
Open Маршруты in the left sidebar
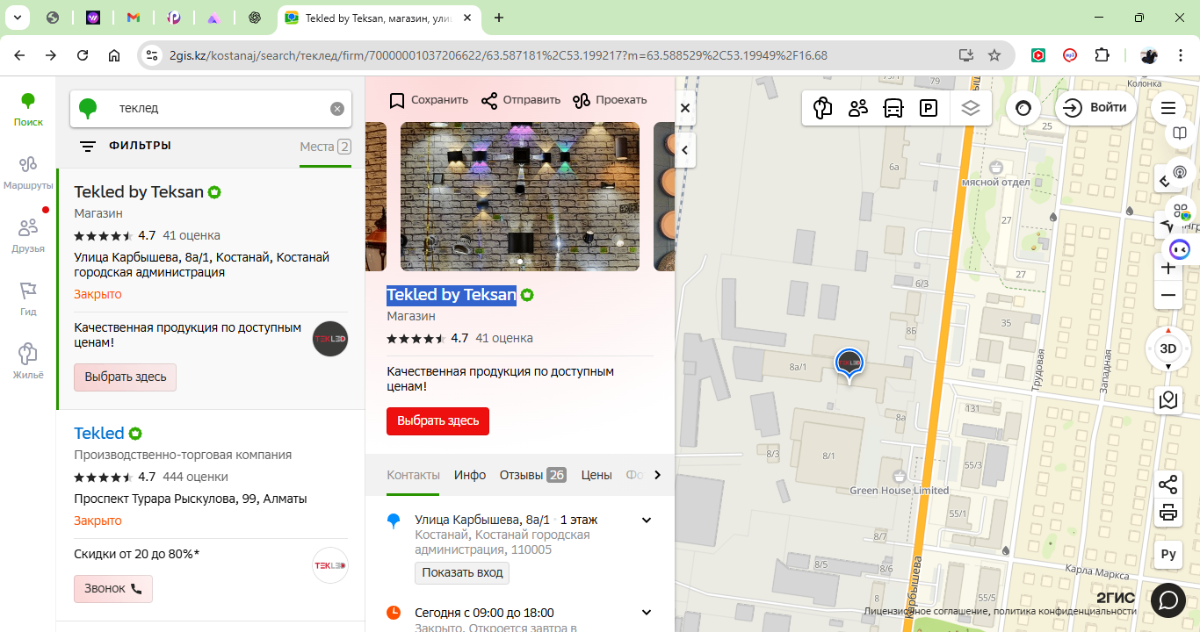[28, 172]
